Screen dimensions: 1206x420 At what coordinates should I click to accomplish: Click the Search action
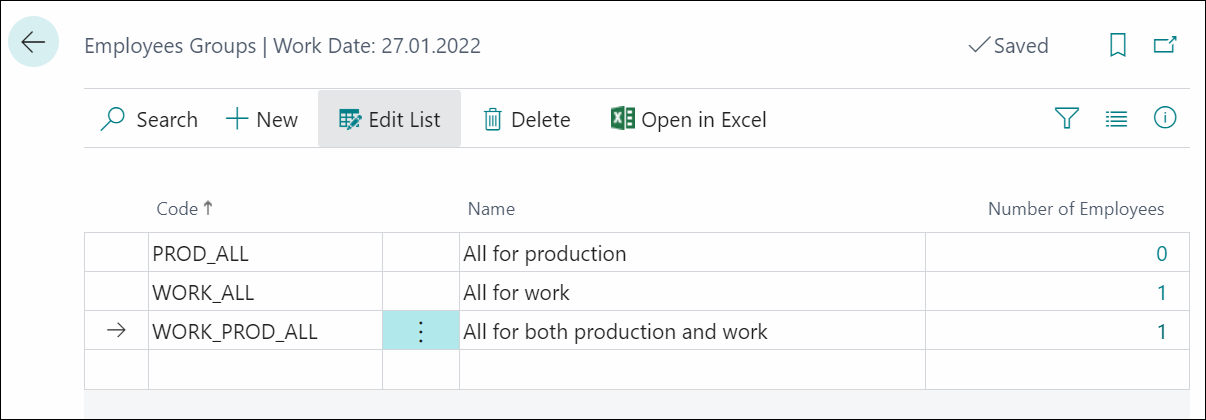coord(150,120)
